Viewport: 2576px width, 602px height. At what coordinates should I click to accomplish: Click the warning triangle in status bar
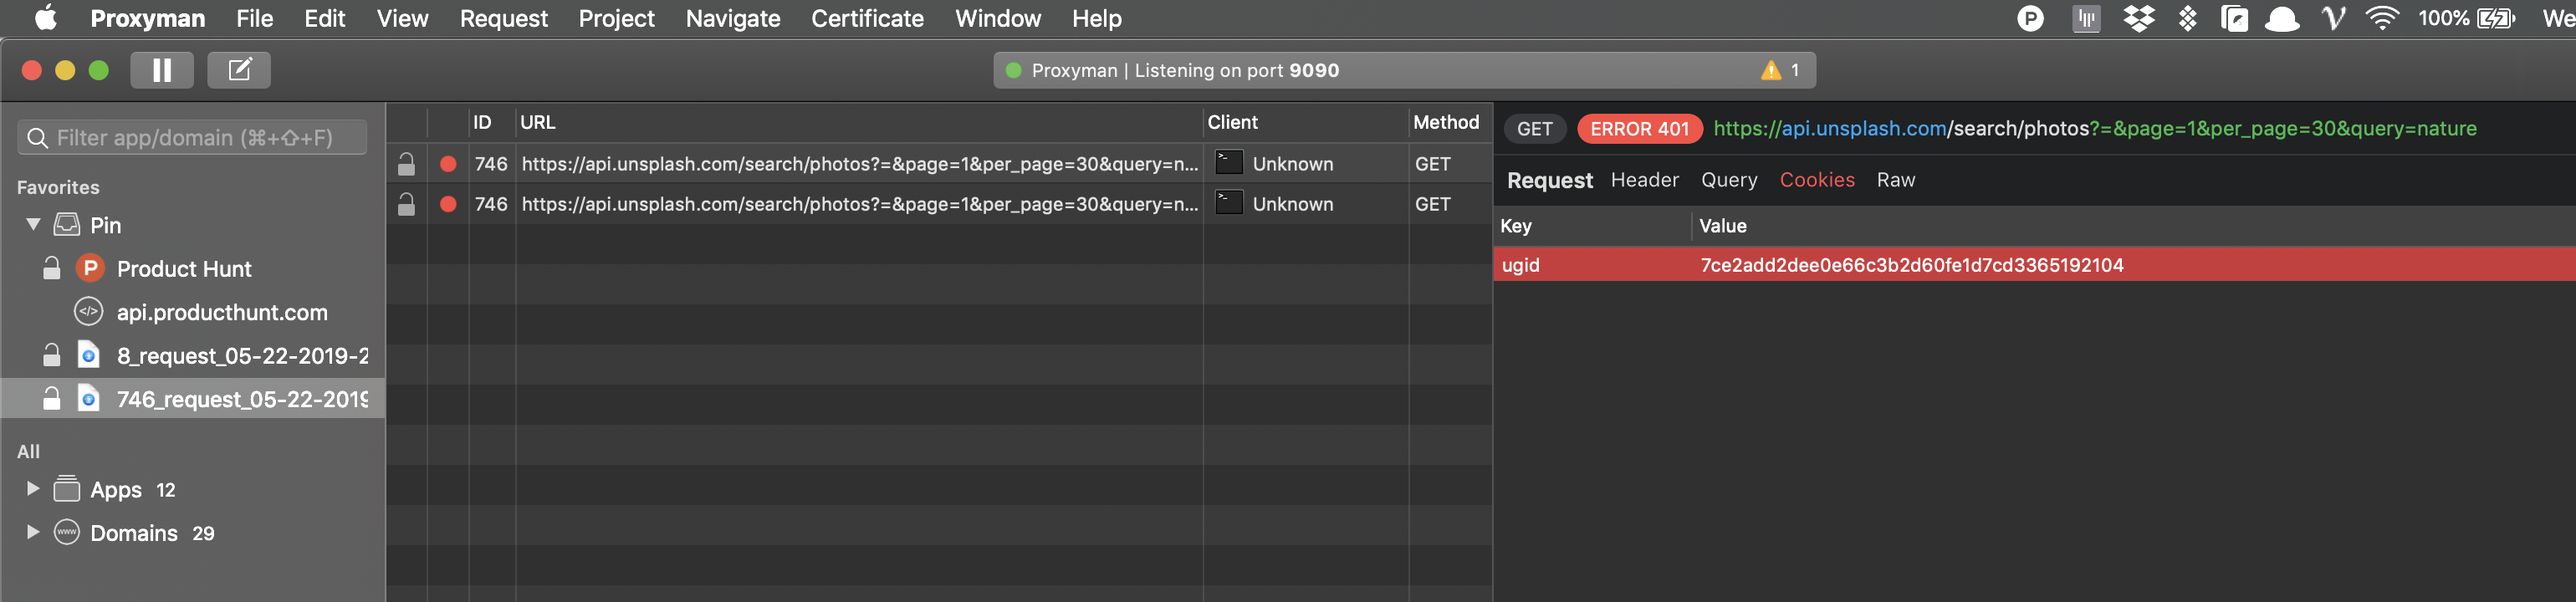1771,70
